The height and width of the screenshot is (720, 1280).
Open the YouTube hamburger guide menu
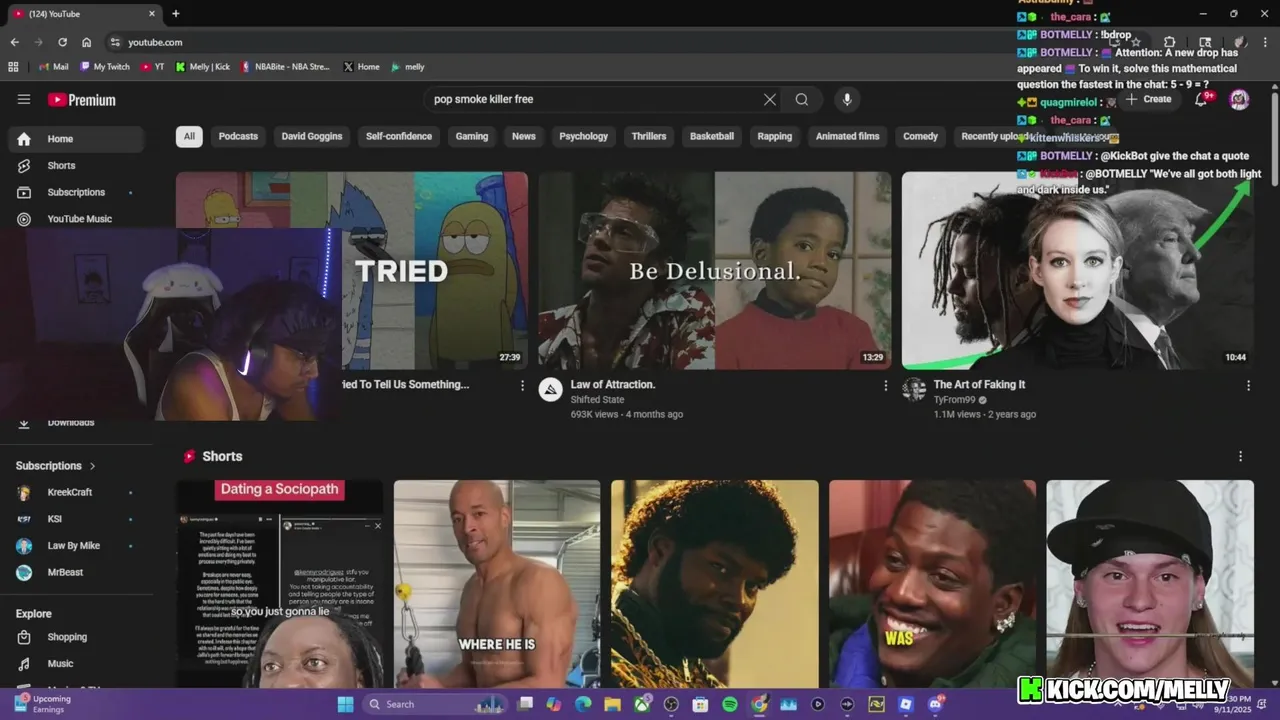click(24, 99)
